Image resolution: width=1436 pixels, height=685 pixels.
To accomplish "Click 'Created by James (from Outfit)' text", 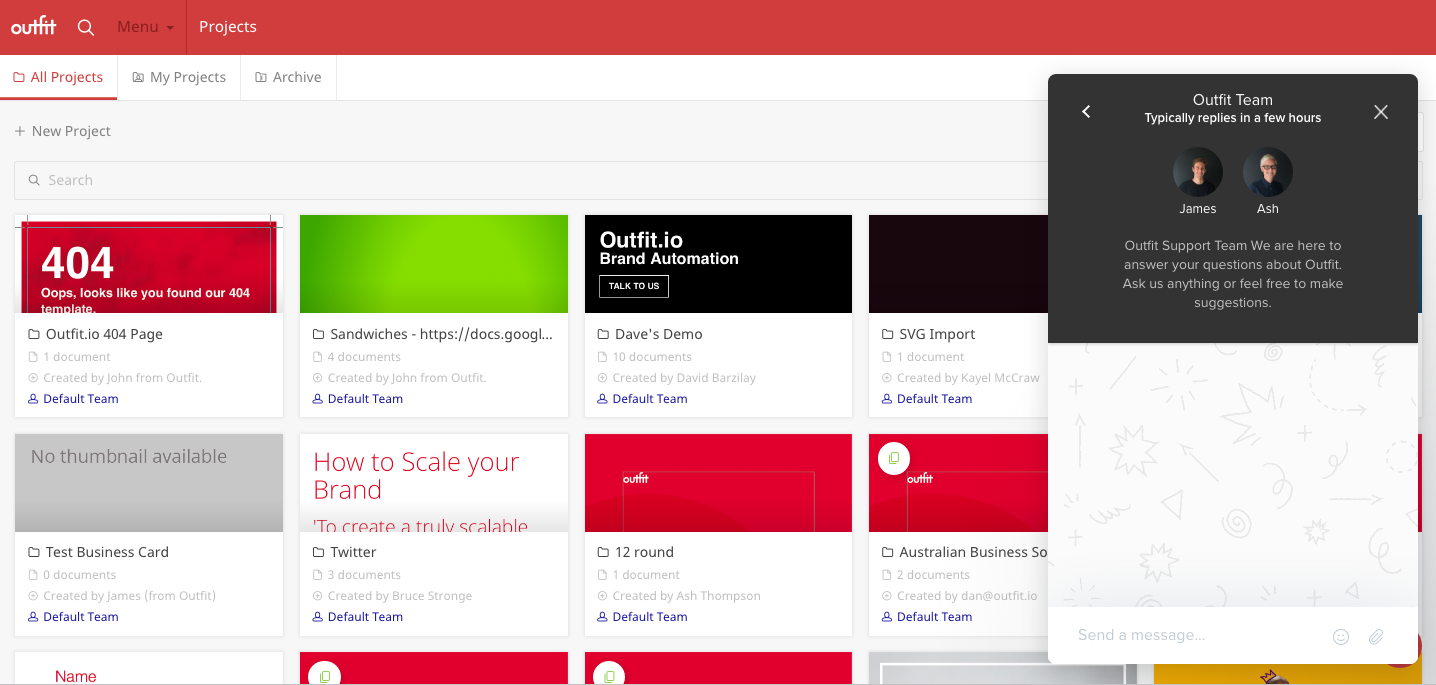I will 129,596.
